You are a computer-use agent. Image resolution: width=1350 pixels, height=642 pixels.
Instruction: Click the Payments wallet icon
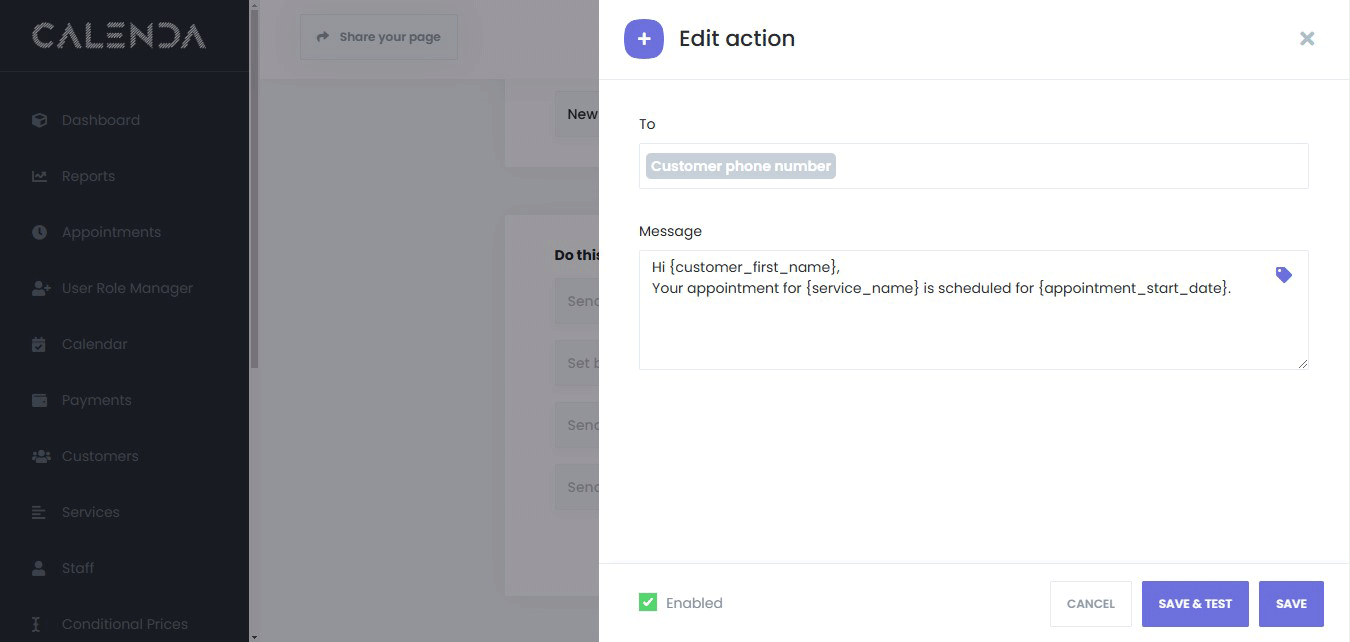(x=40, y=400)
